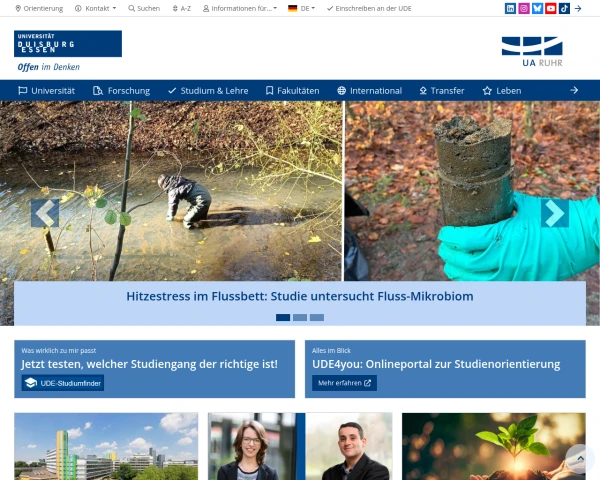
Task: Show the next carousel slide arrow
Action: (554, 213)
